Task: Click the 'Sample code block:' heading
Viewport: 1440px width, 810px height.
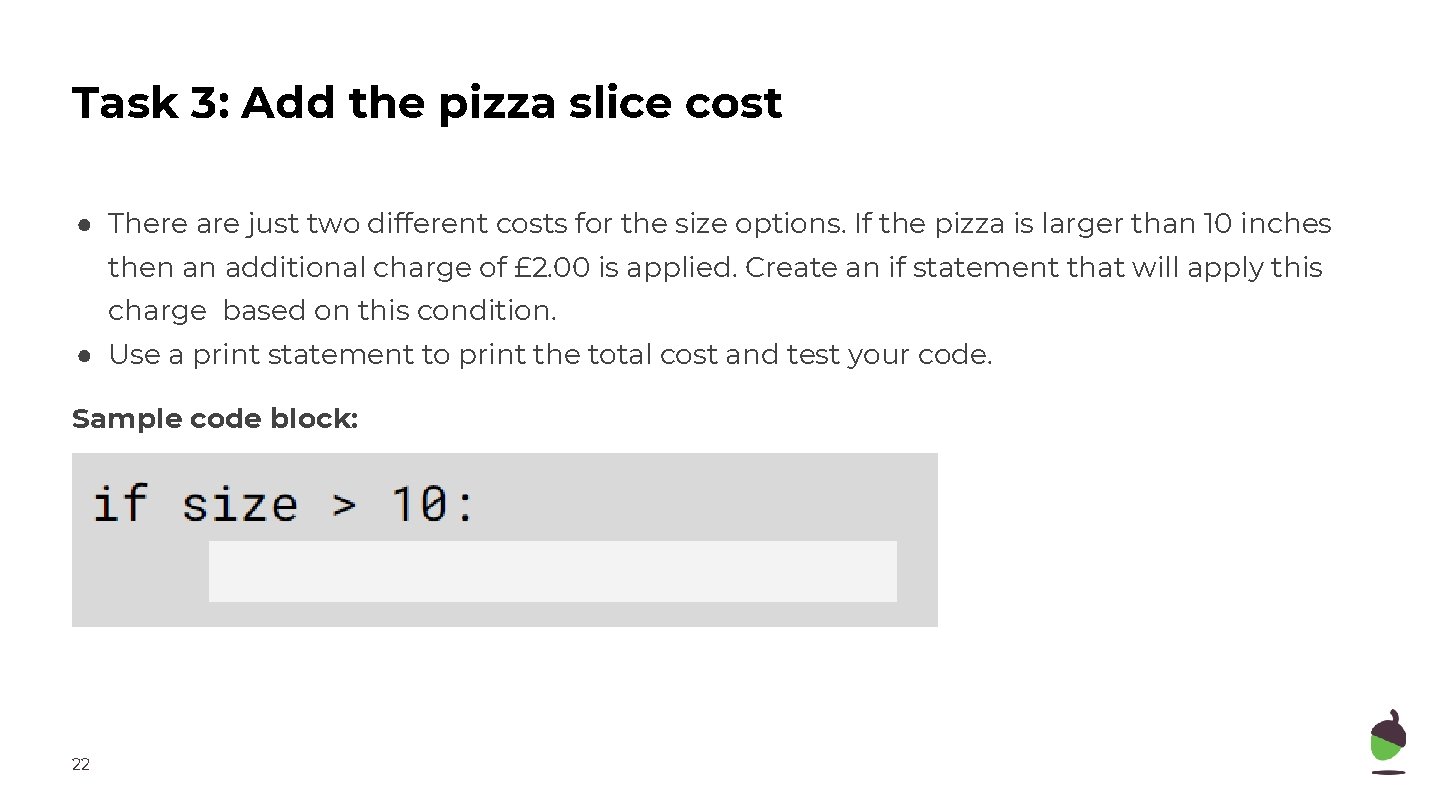Action: [x=214, y=419]
